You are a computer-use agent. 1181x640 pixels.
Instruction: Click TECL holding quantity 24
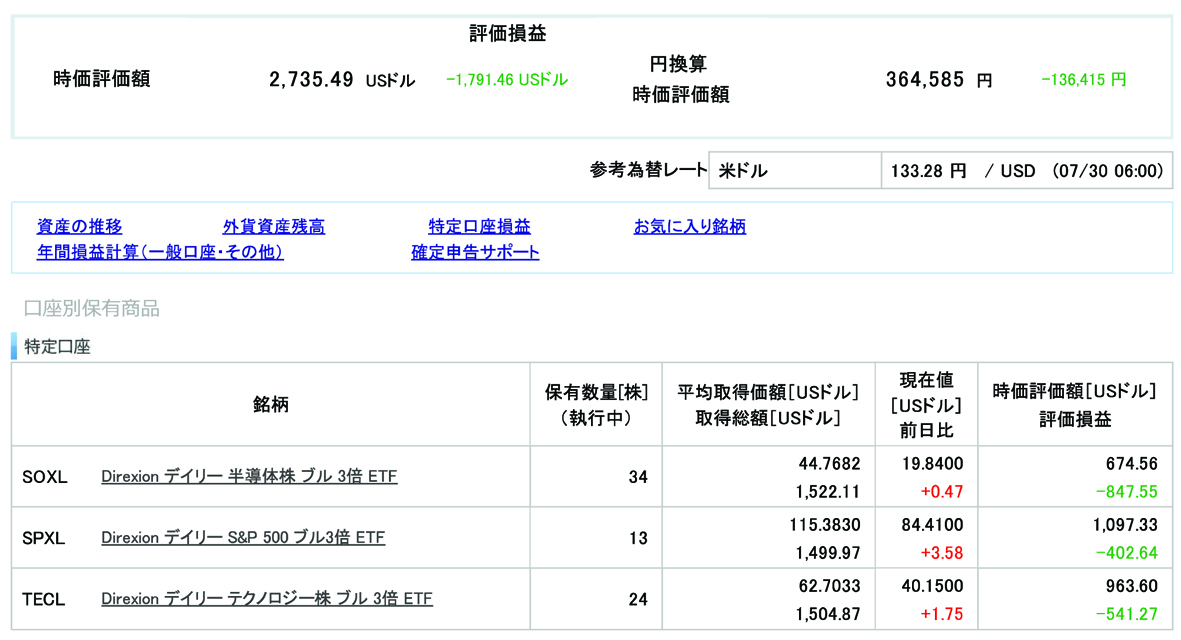pyautogui.click(x=638, y=599)
